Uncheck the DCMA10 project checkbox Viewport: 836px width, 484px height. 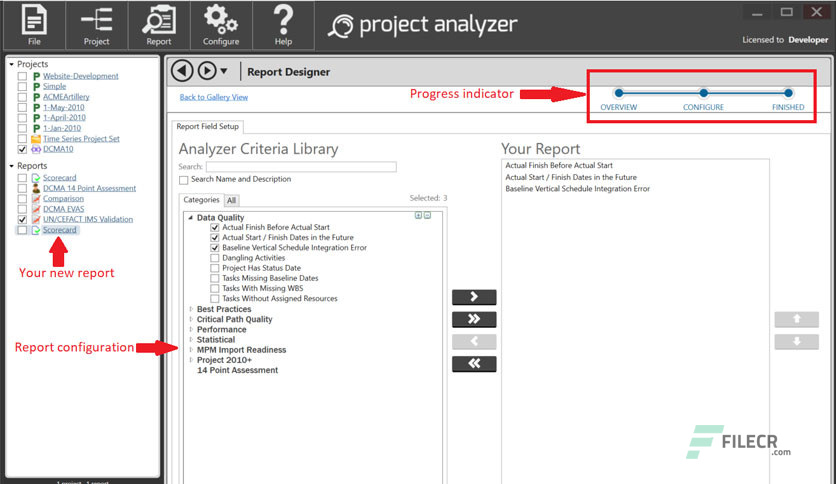22,149
